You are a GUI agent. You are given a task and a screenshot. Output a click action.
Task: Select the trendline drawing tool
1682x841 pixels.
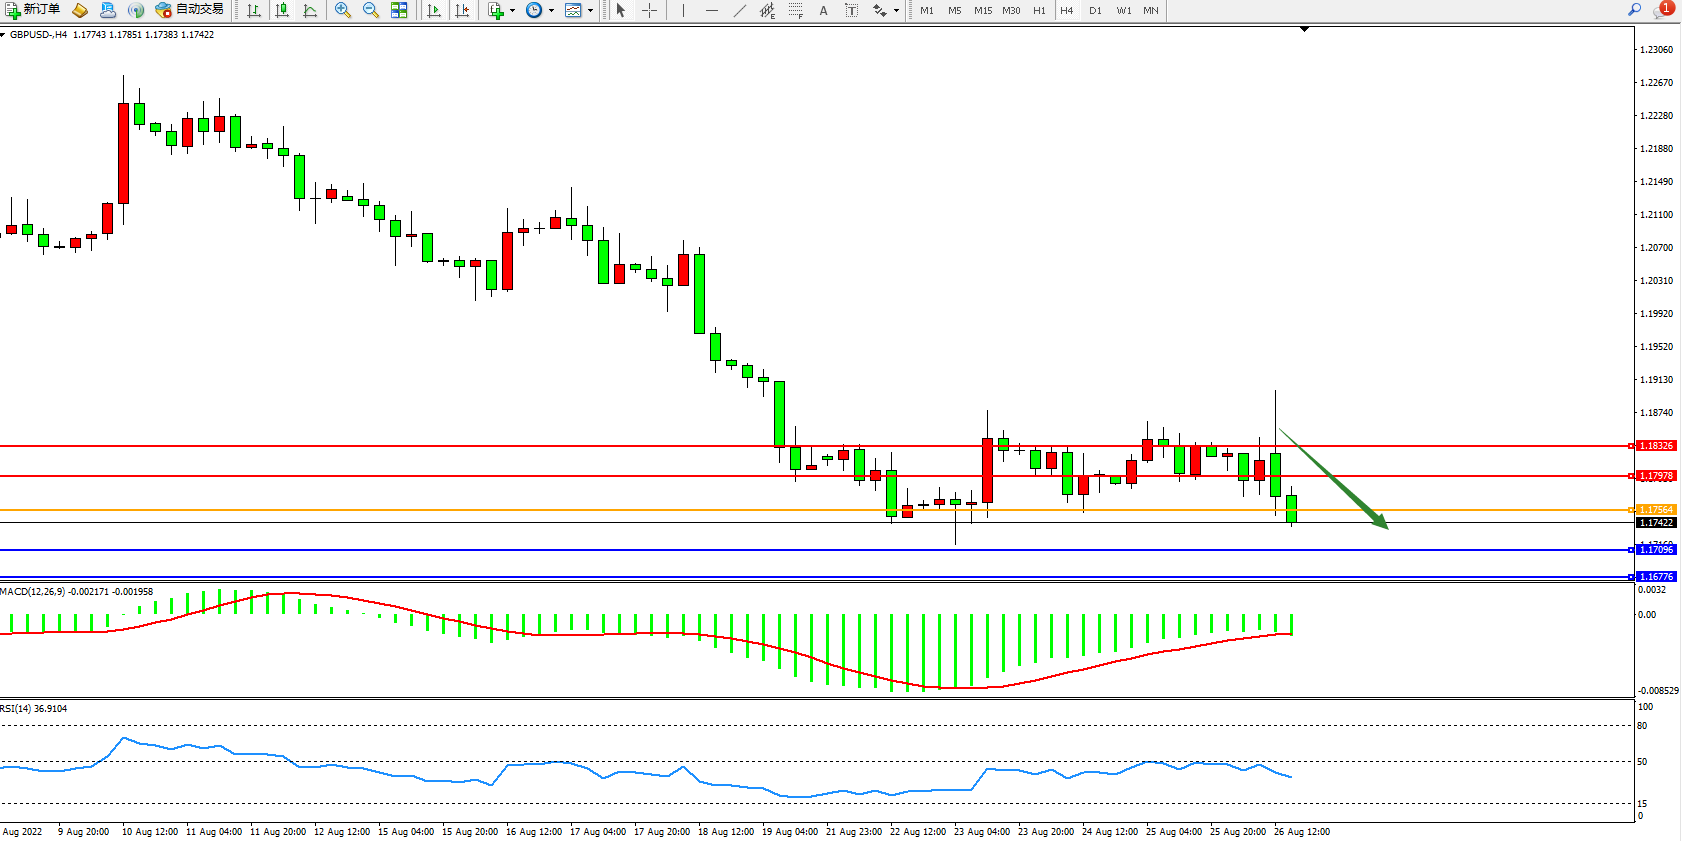click(x=739, y=10)
